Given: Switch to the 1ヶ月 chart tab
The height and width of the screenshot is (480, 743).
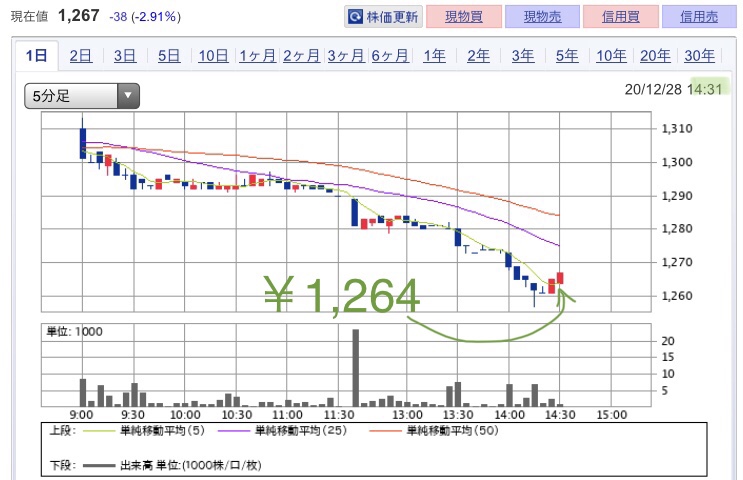Looking at the screenshot, I should tap(257, 56).
